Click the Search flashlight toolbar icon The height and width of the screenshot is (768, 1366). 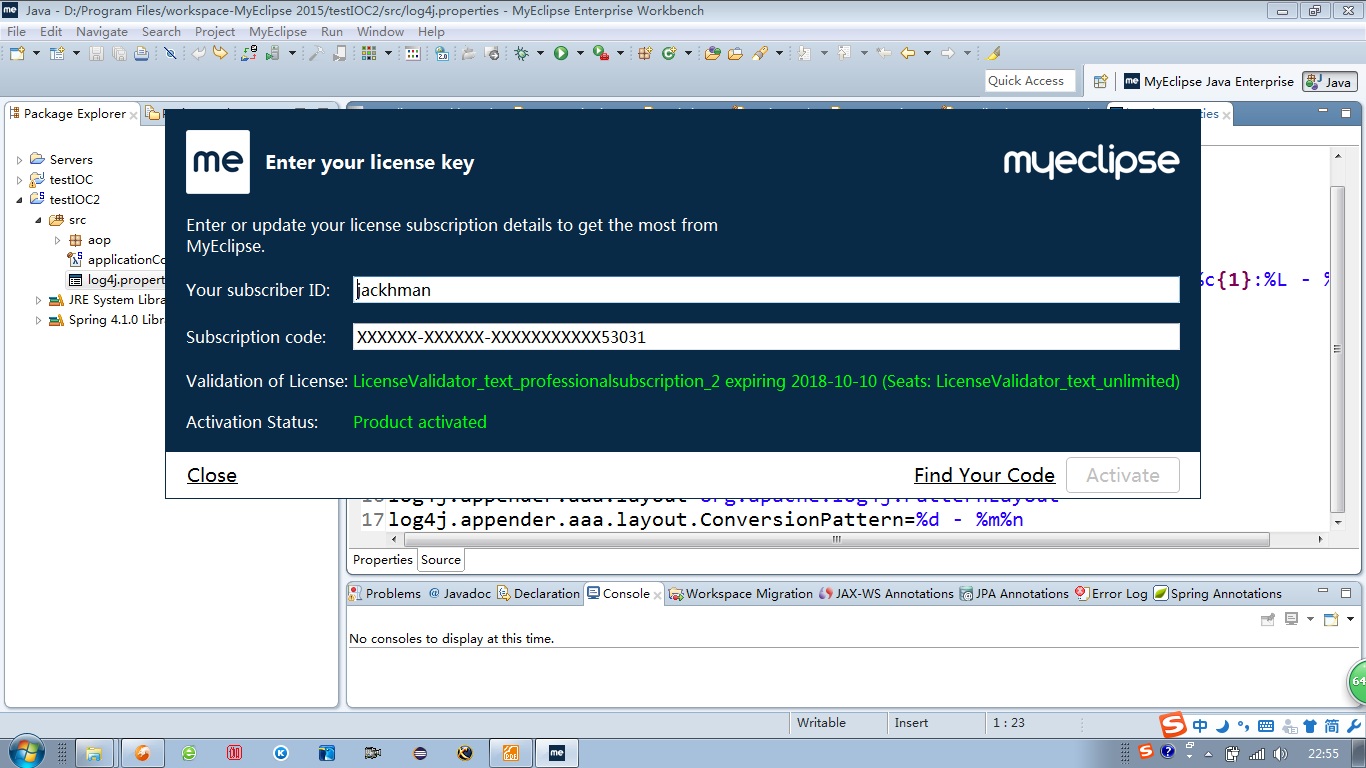pyautogui.click(x=759, y=53)
